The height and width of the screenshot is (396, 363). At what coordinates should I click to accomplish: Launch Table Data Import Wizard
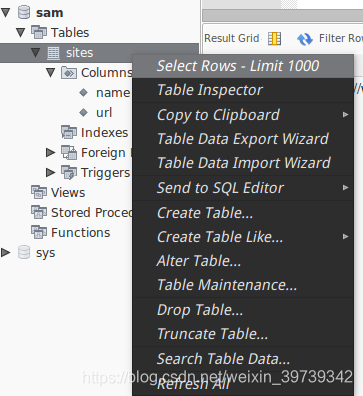[243, 163]
